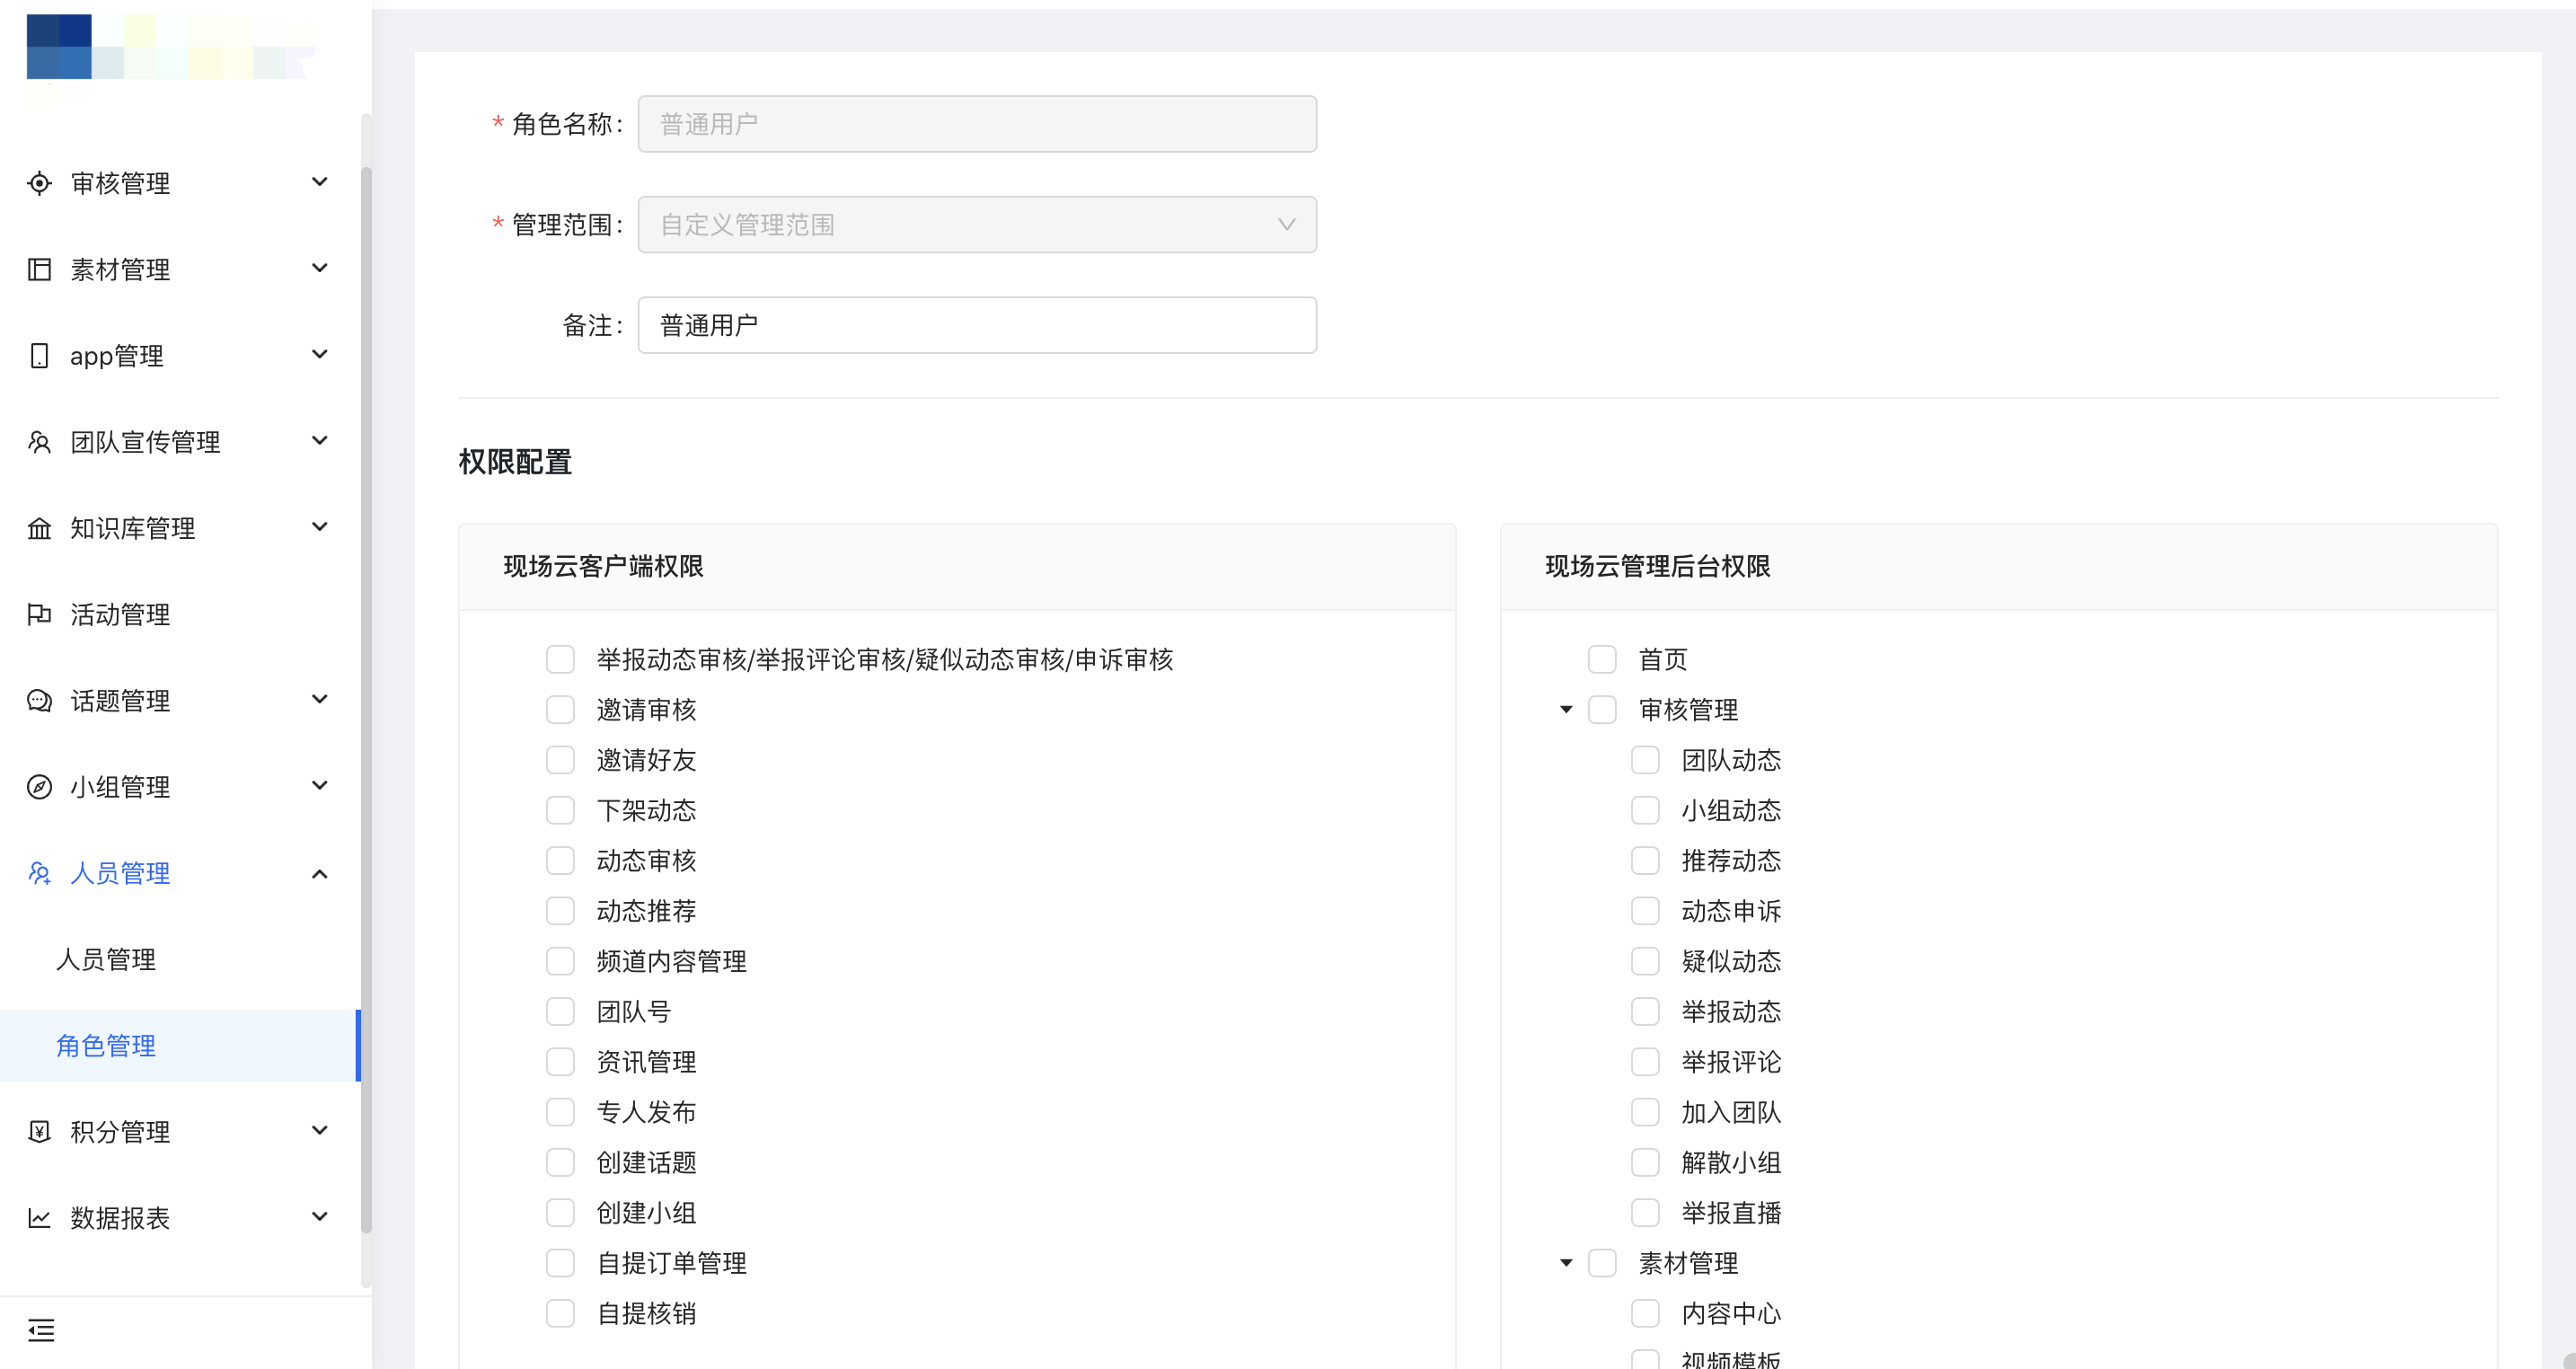Expand the 审核管理 sidebar menu chevron
2576x1369 pixels.
coord(320,182)
